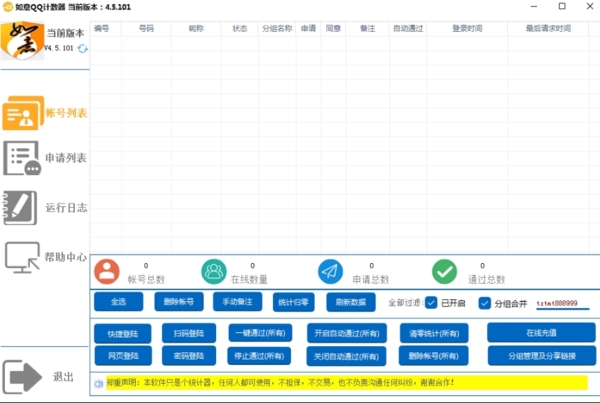
Task: Click the 自动通过 column header
Action: click(x=408, y=28)
